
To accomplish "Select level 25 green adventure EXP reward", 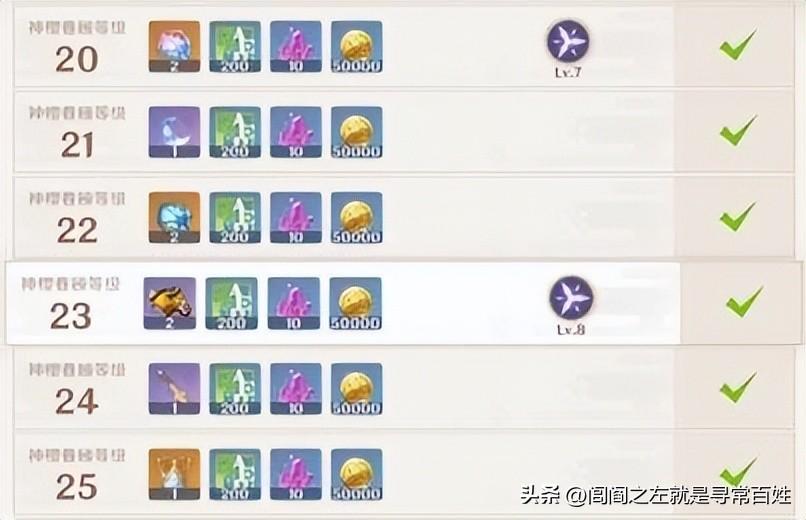I will 235,474.
